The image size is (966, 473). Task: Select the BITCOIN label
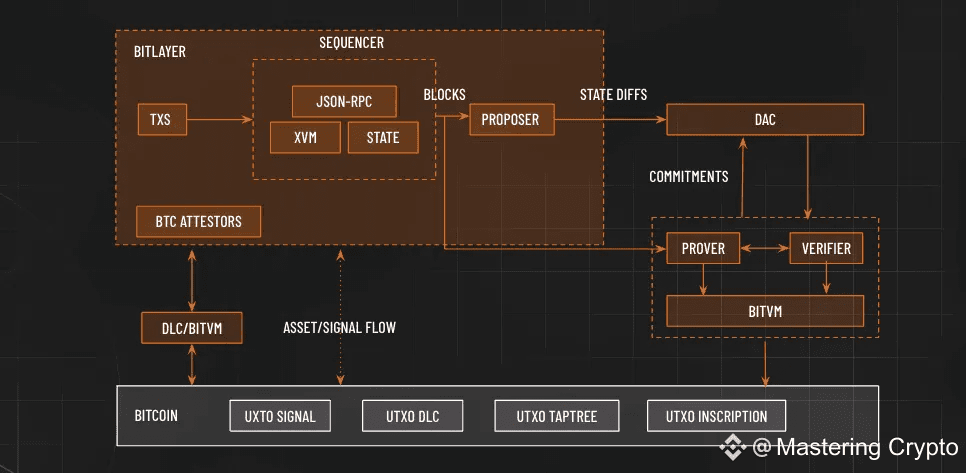156,415
